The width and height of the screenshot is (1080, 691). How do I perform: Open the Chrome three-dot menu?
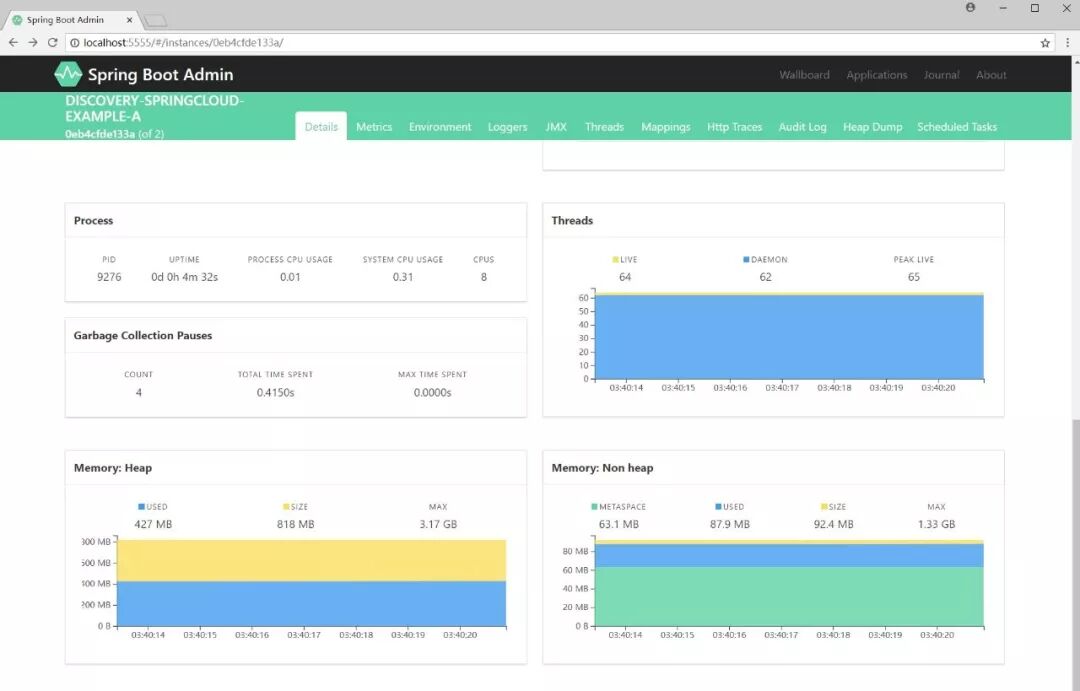click(1068, 43)
